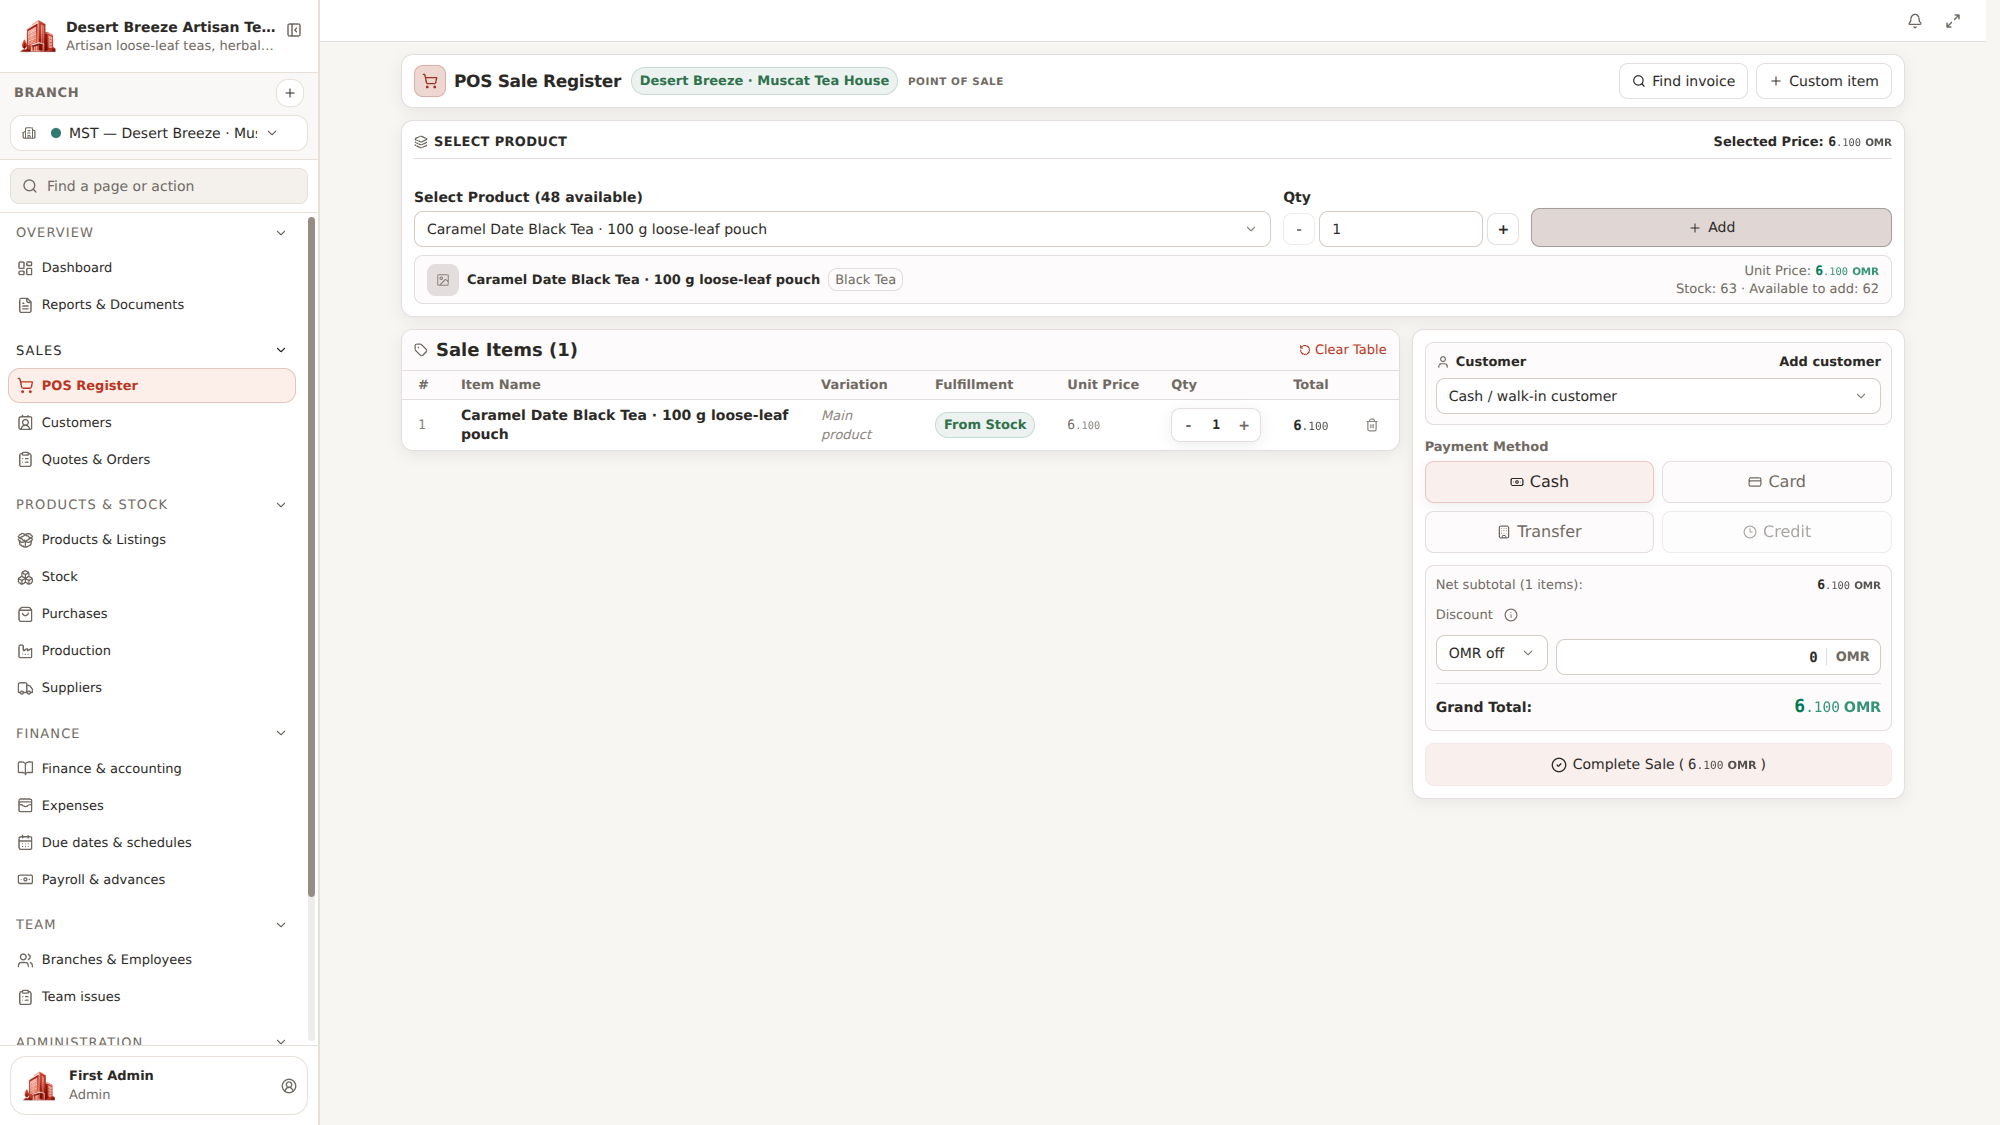Open Products & Listings
Screen dimensions: 2000x1125
(152, 540)
